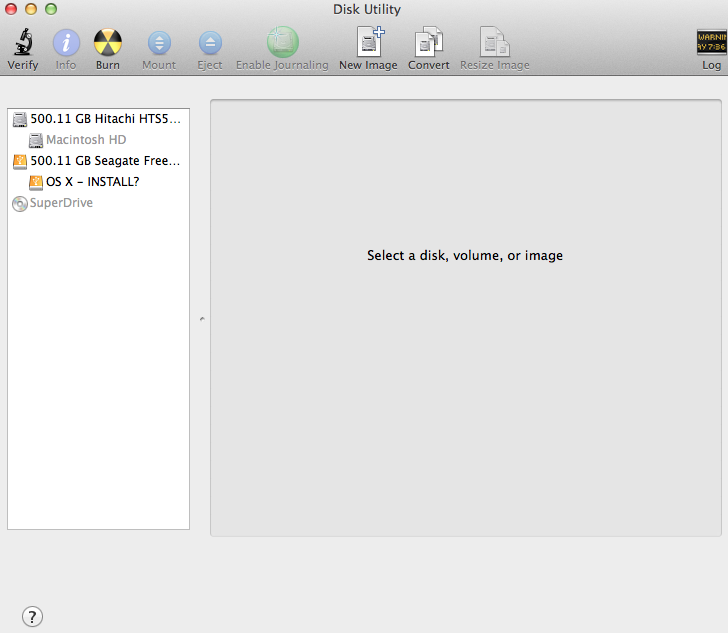Click the sidebar splitter handle
This screenshot has height=633, width=728.
coord(202,319)
